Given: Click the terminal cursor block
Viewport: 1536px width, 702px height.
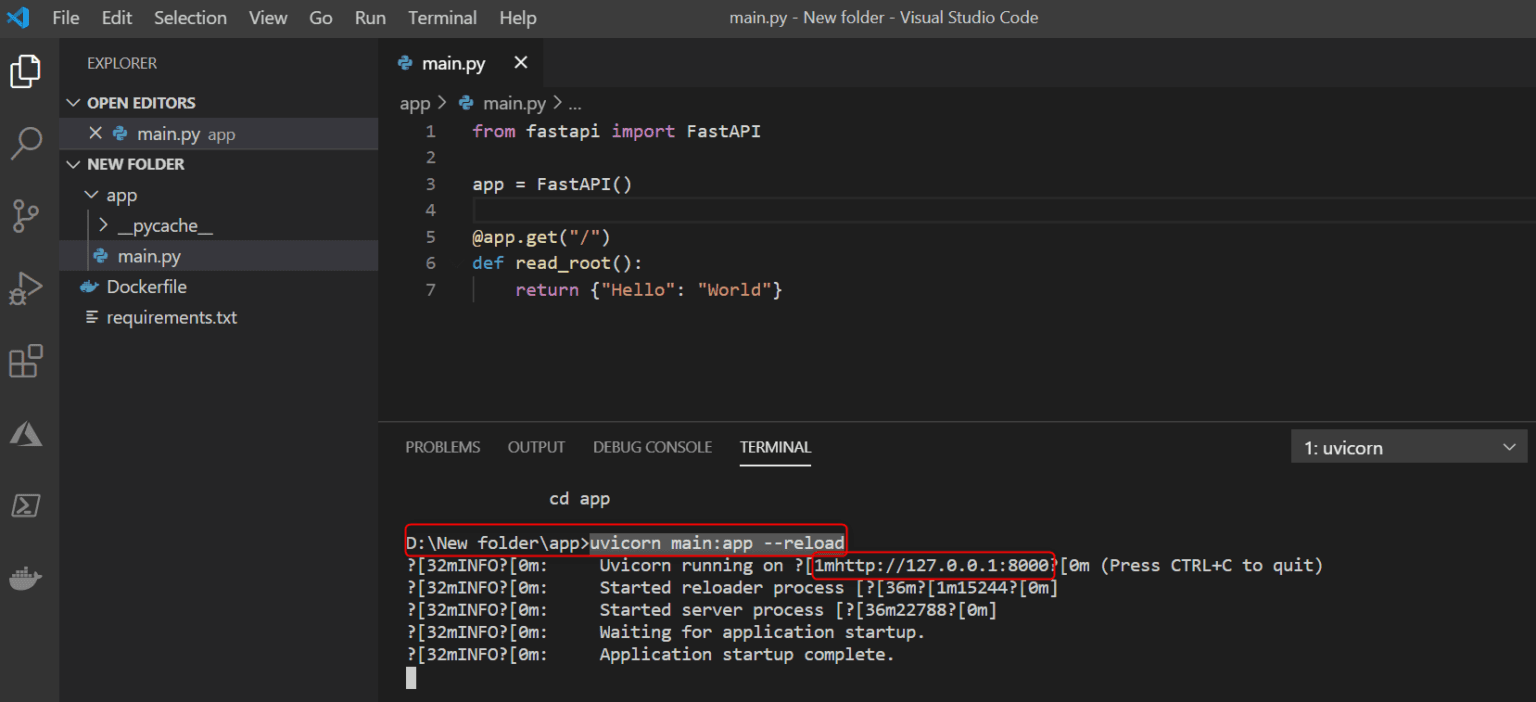Looking at the screenshot, I should click(410, 678).
